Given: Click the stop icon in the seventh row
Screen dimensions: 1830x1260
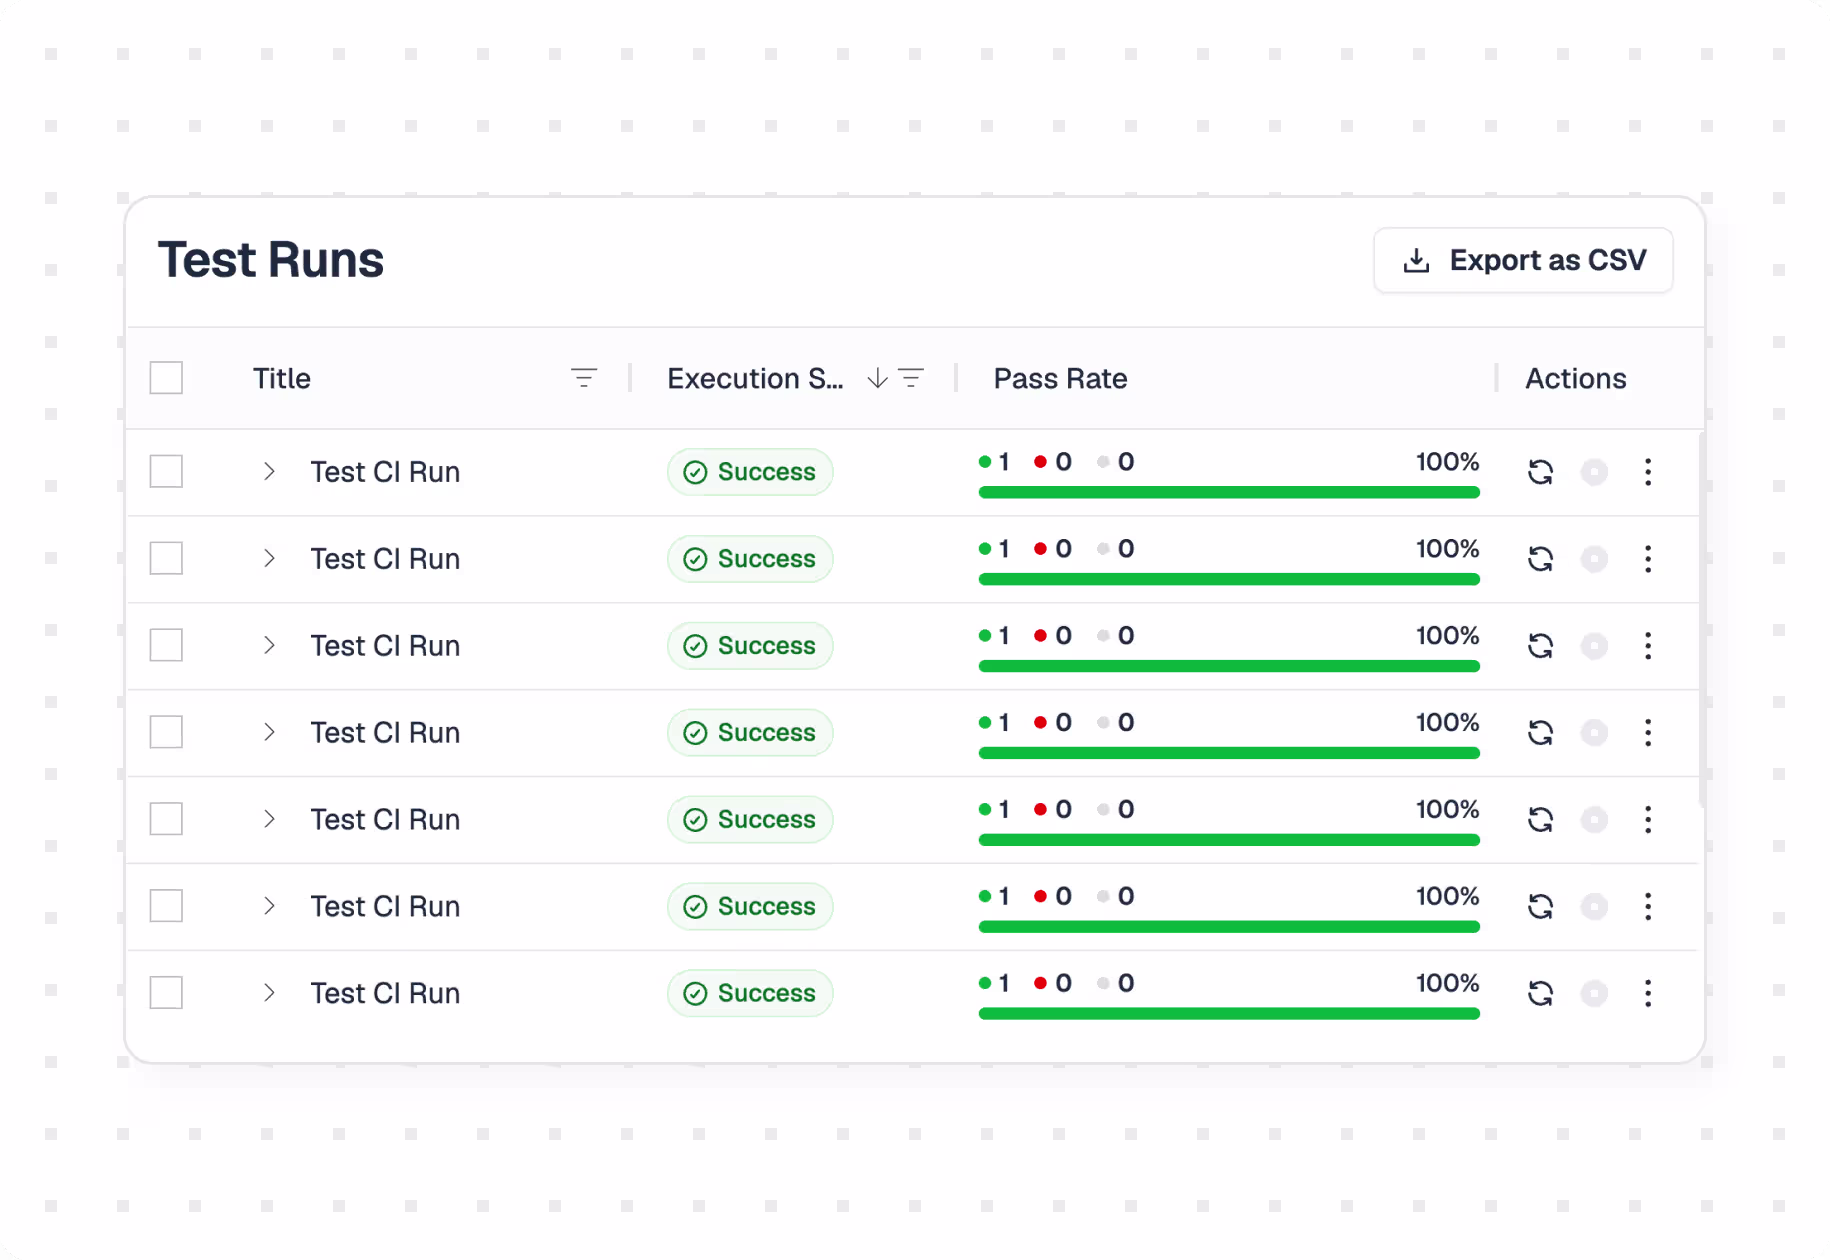Looking at the screenshot, I should click(1594, 993).
